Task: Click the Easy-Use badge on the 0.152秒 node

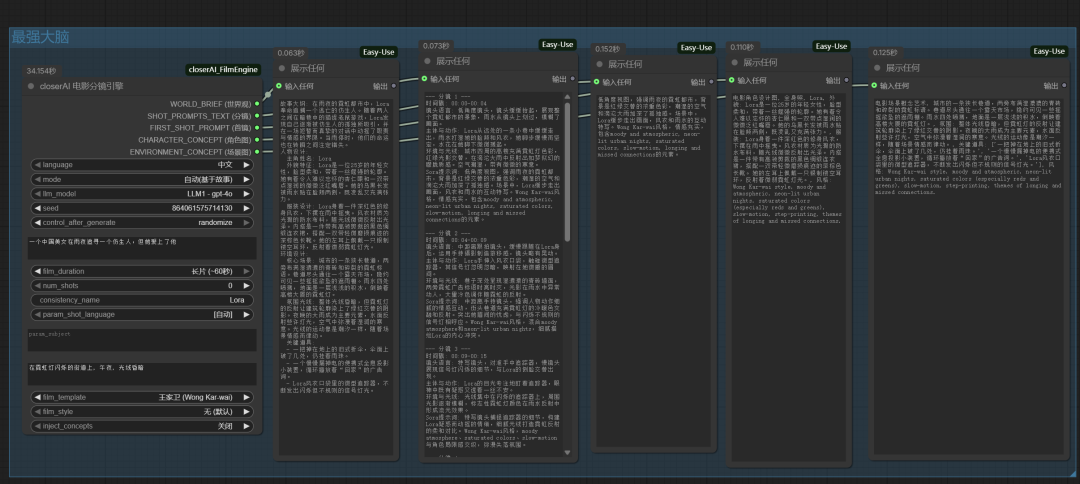Action: [696, 48]
